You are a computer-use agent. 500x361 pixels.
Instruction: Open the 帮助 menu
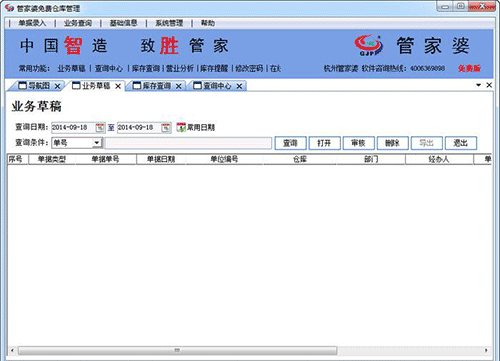coord(207,23)
